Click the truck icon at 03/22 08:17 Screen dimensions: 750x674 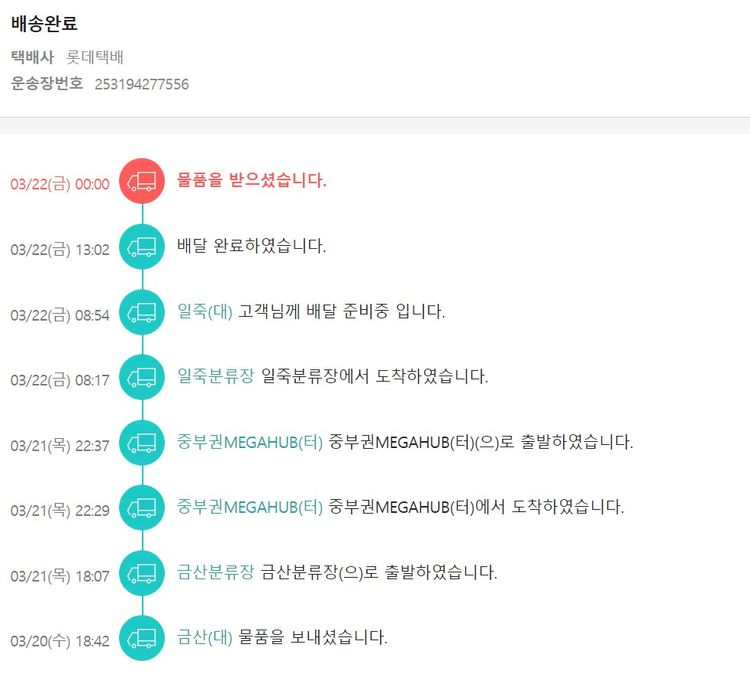(142, 377)
